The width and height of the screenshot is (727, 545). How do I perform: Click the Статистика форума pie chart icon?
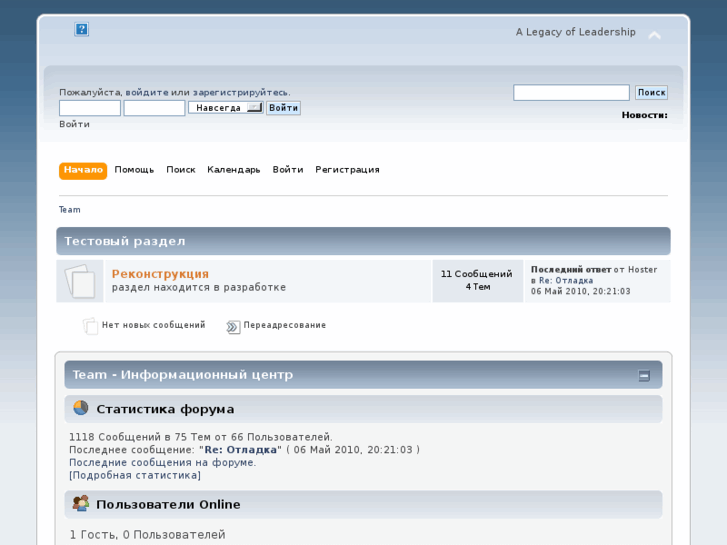point(81,408)
